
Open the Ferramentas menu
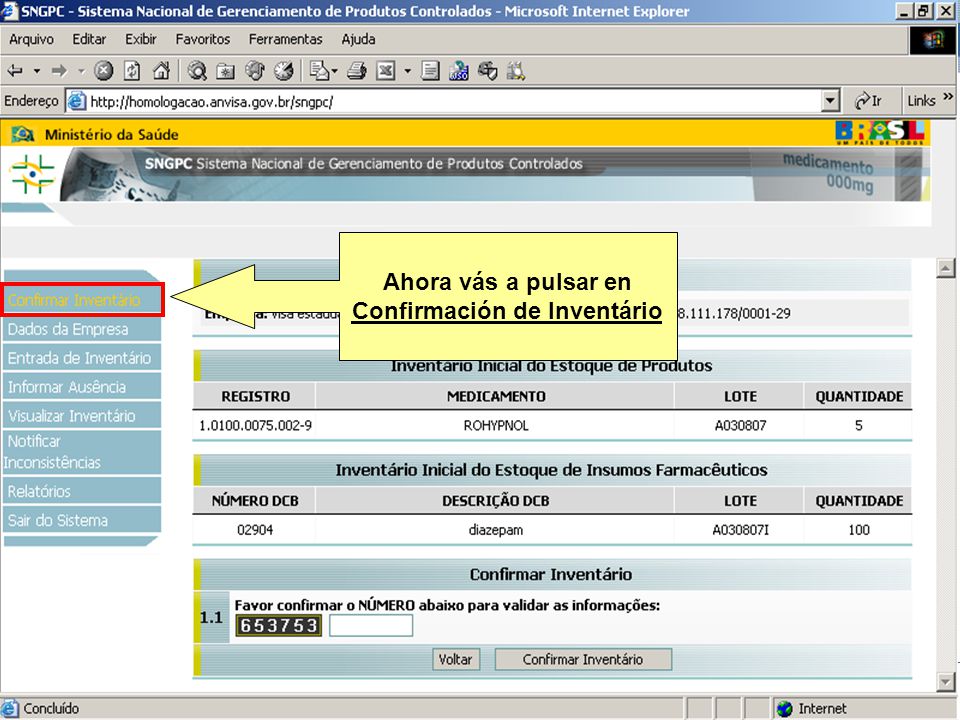click(285, 39)
